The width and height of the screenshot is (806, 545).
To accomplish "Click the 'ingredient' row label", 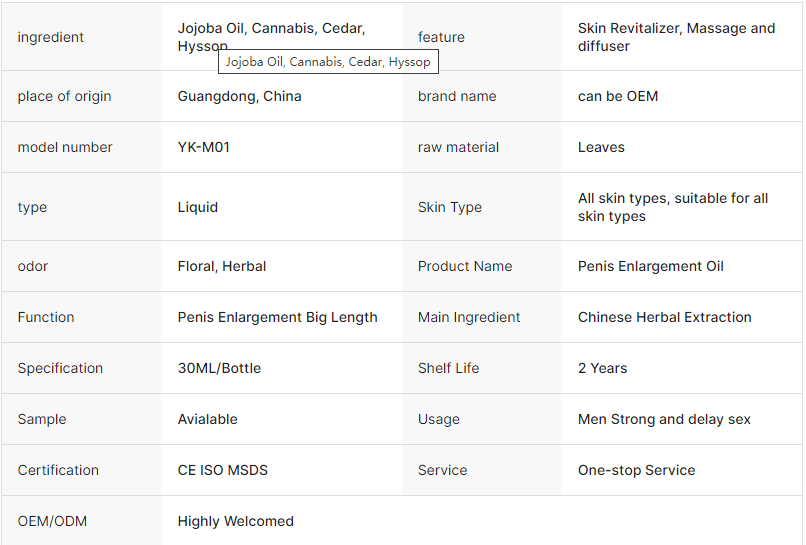I will tap(50, 37).
